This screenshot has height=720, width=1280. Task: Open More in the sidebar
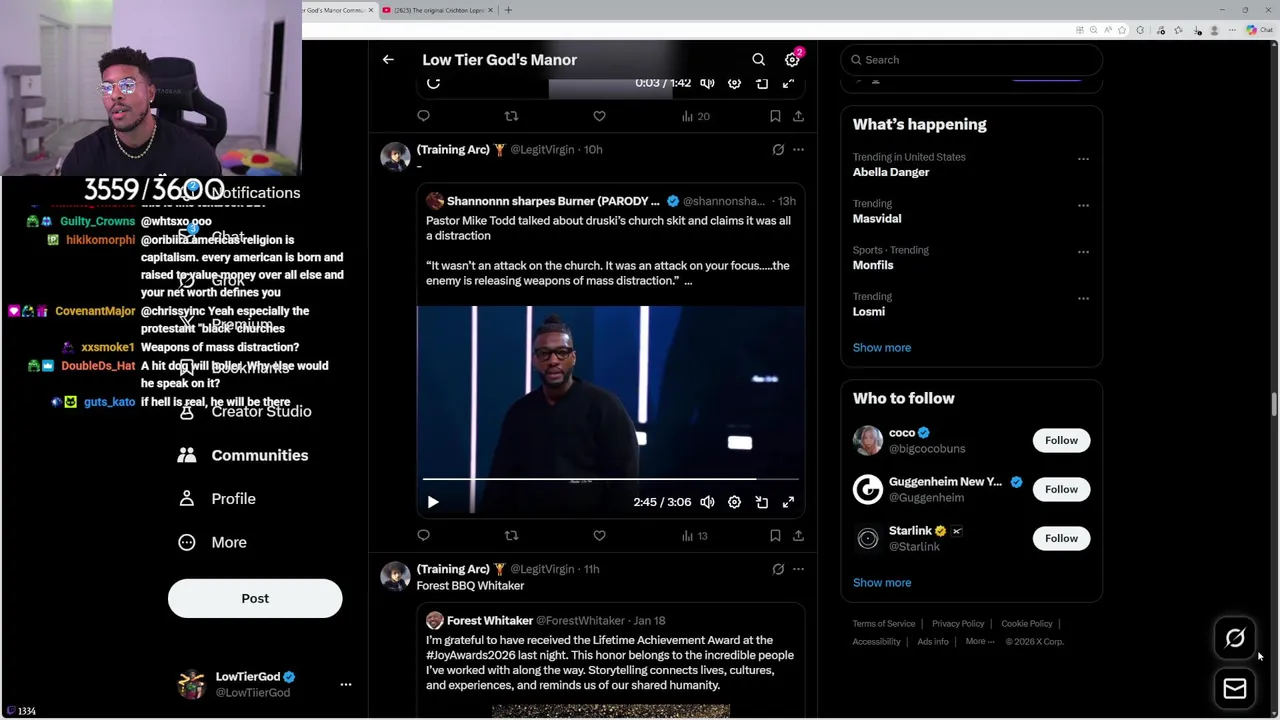(212, 542)
